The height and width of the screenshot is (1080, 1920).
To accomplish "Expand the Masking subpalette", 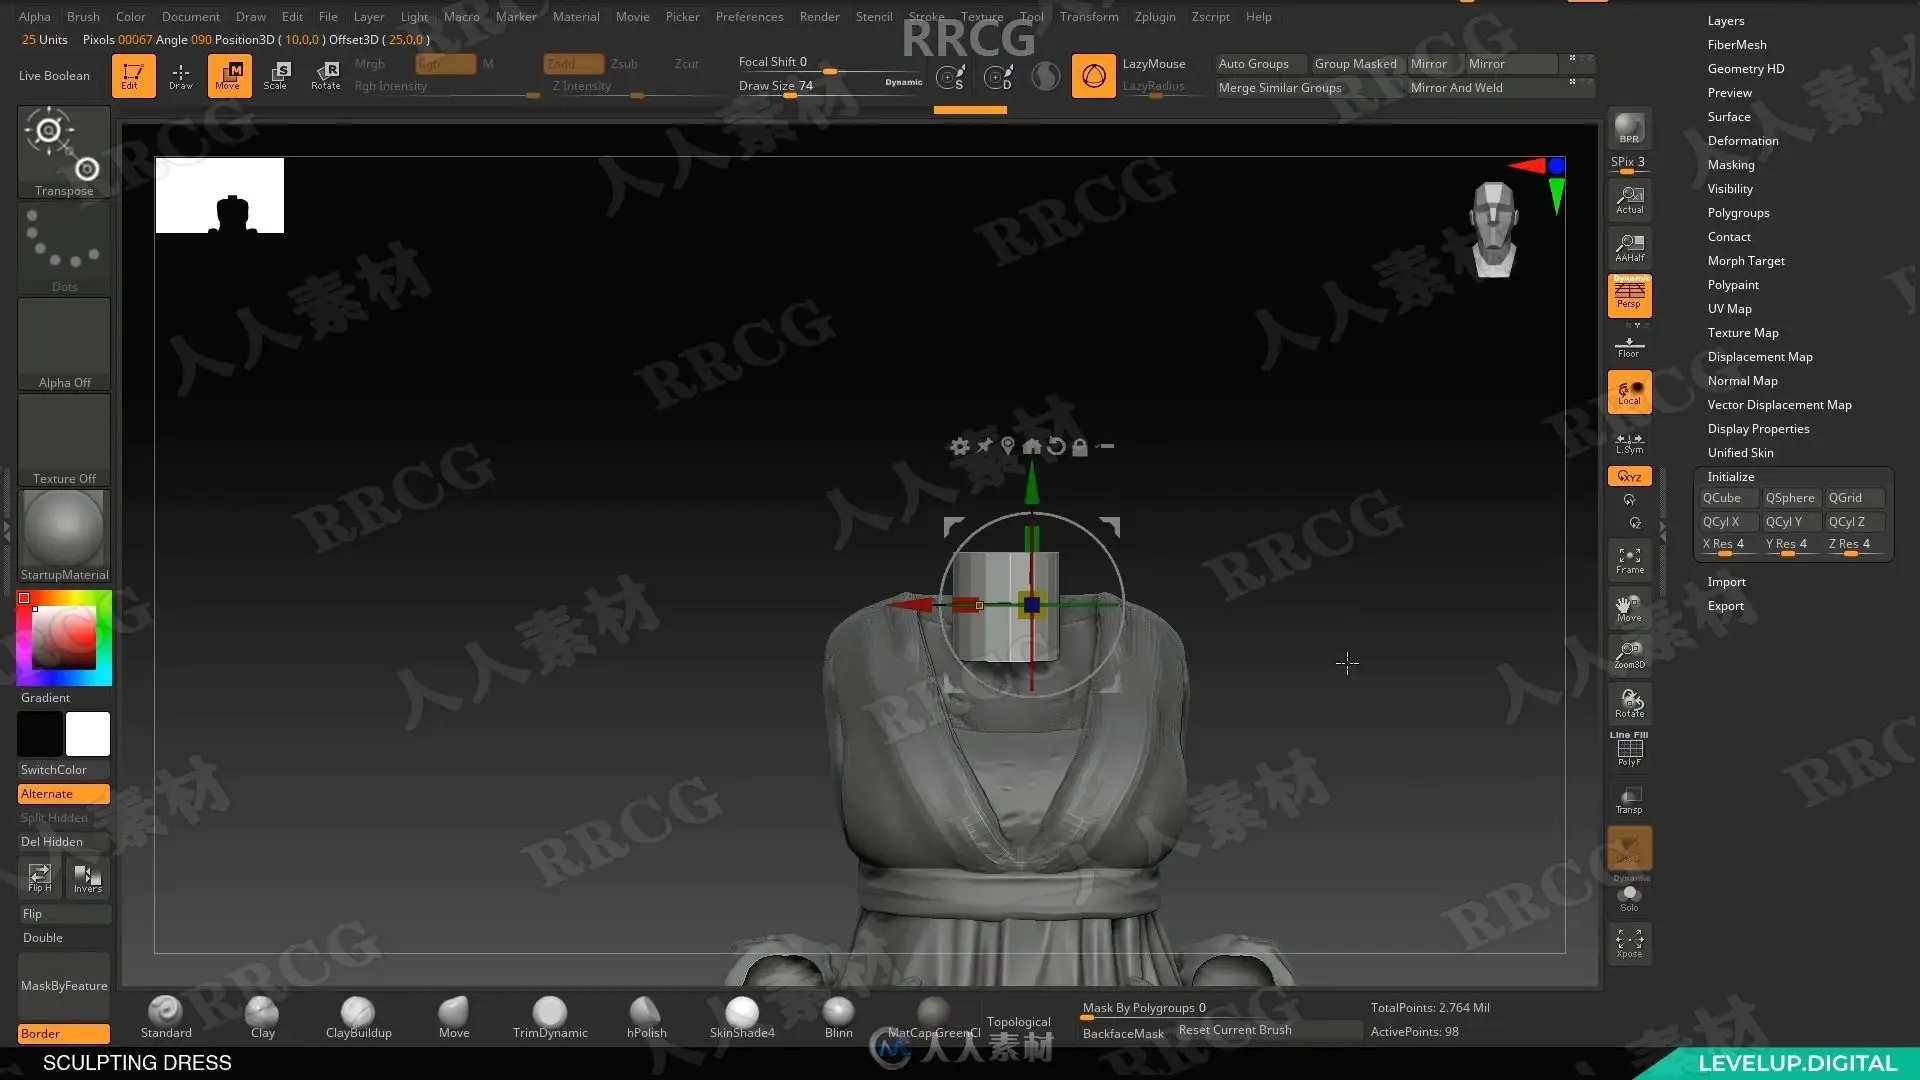I will (1731, 165).
